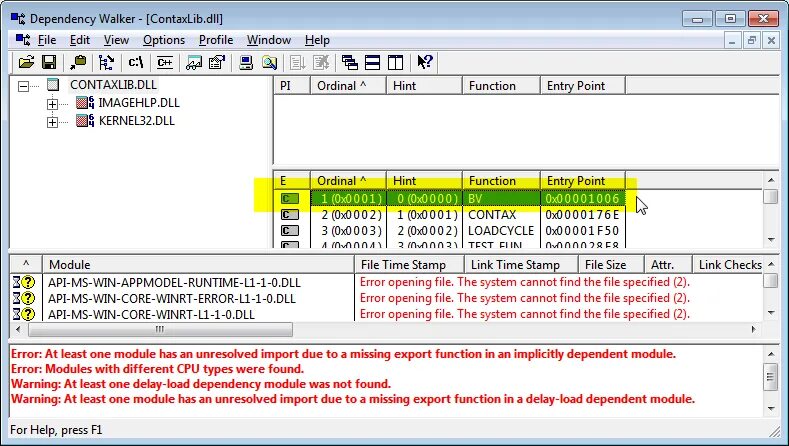Collapse the CONTAXLIB.DLL root tree node
Screen dimensions: 789x446
[x=23, y=87]
